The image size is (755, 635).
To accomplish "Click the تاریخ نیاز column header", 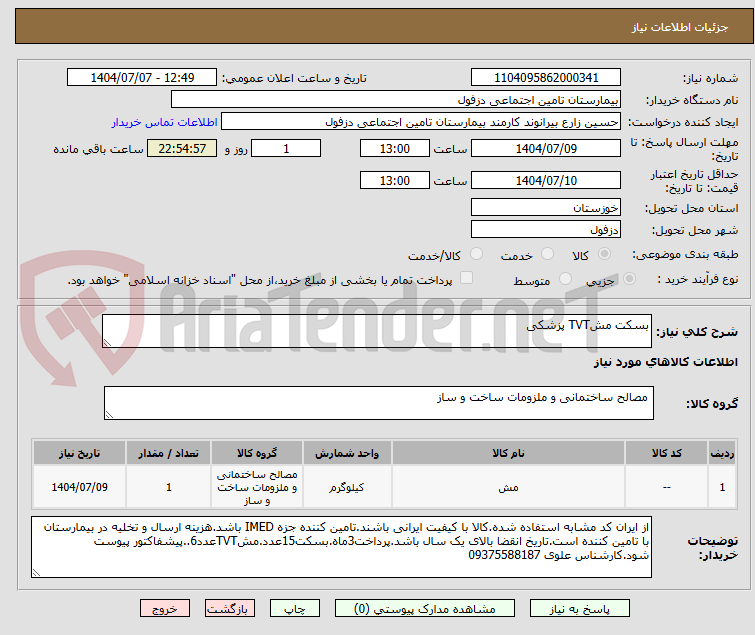I will tap(79, 453).
